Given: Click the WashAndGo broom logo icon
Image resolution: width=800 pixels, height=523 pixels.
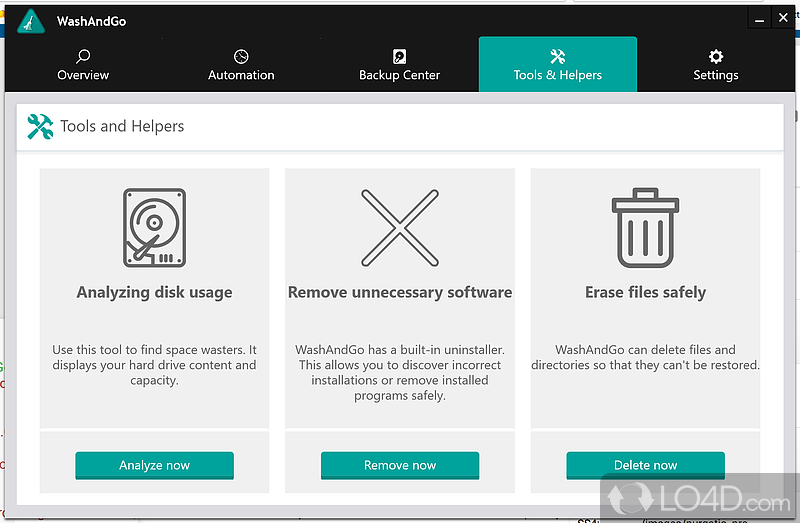Looking at the screenshot, I should (x=31, y=21).
